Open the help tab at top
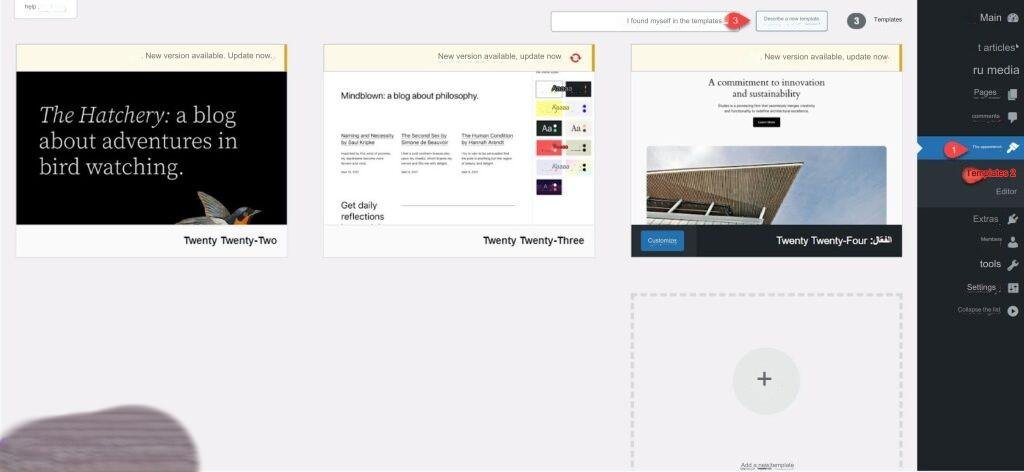 [x=45, y=7]
